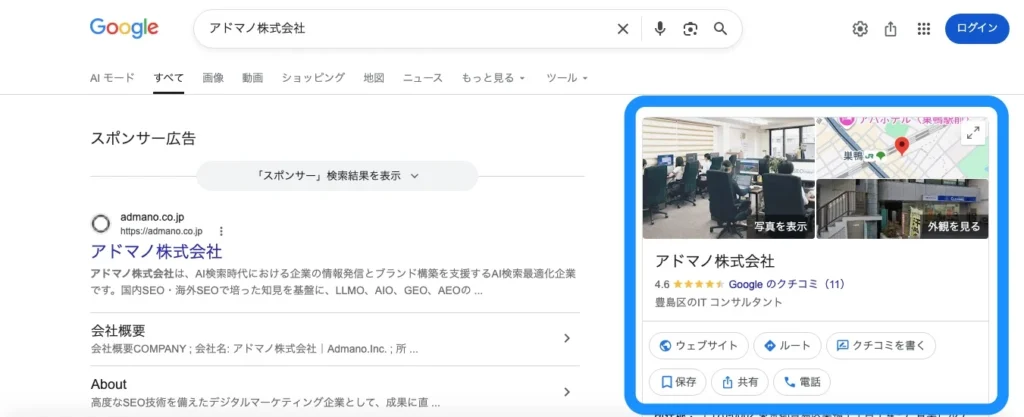Open the 画像 tab
This screenshot has width=1024, height=417.
213,78
